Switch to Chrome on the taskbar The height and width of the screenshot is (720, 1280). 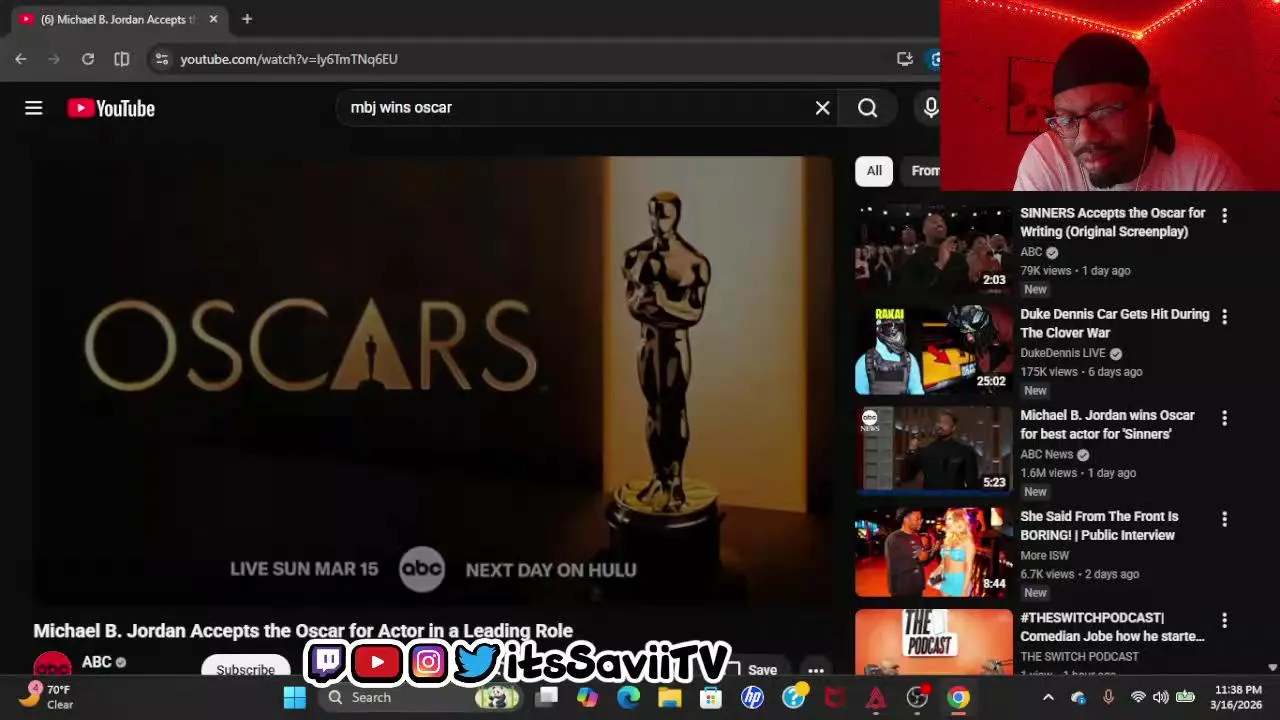tap(958, 697)
